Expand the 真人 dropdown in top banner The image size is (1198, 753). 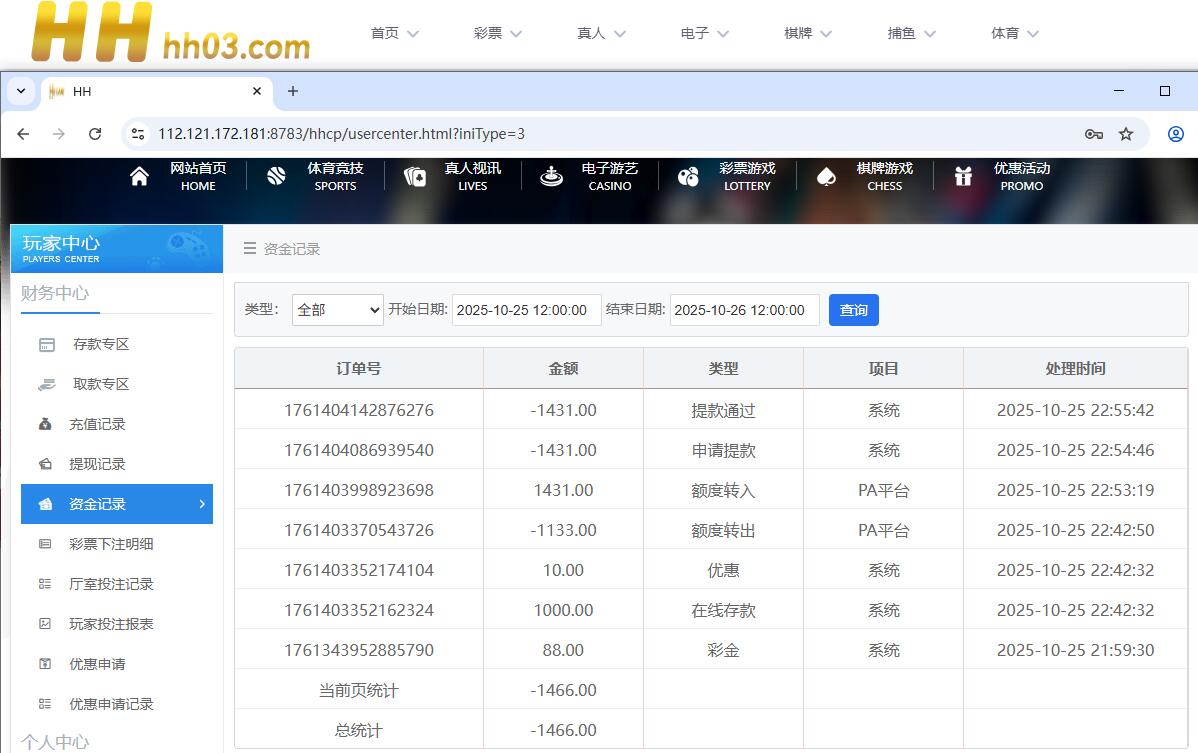(601, 33)
